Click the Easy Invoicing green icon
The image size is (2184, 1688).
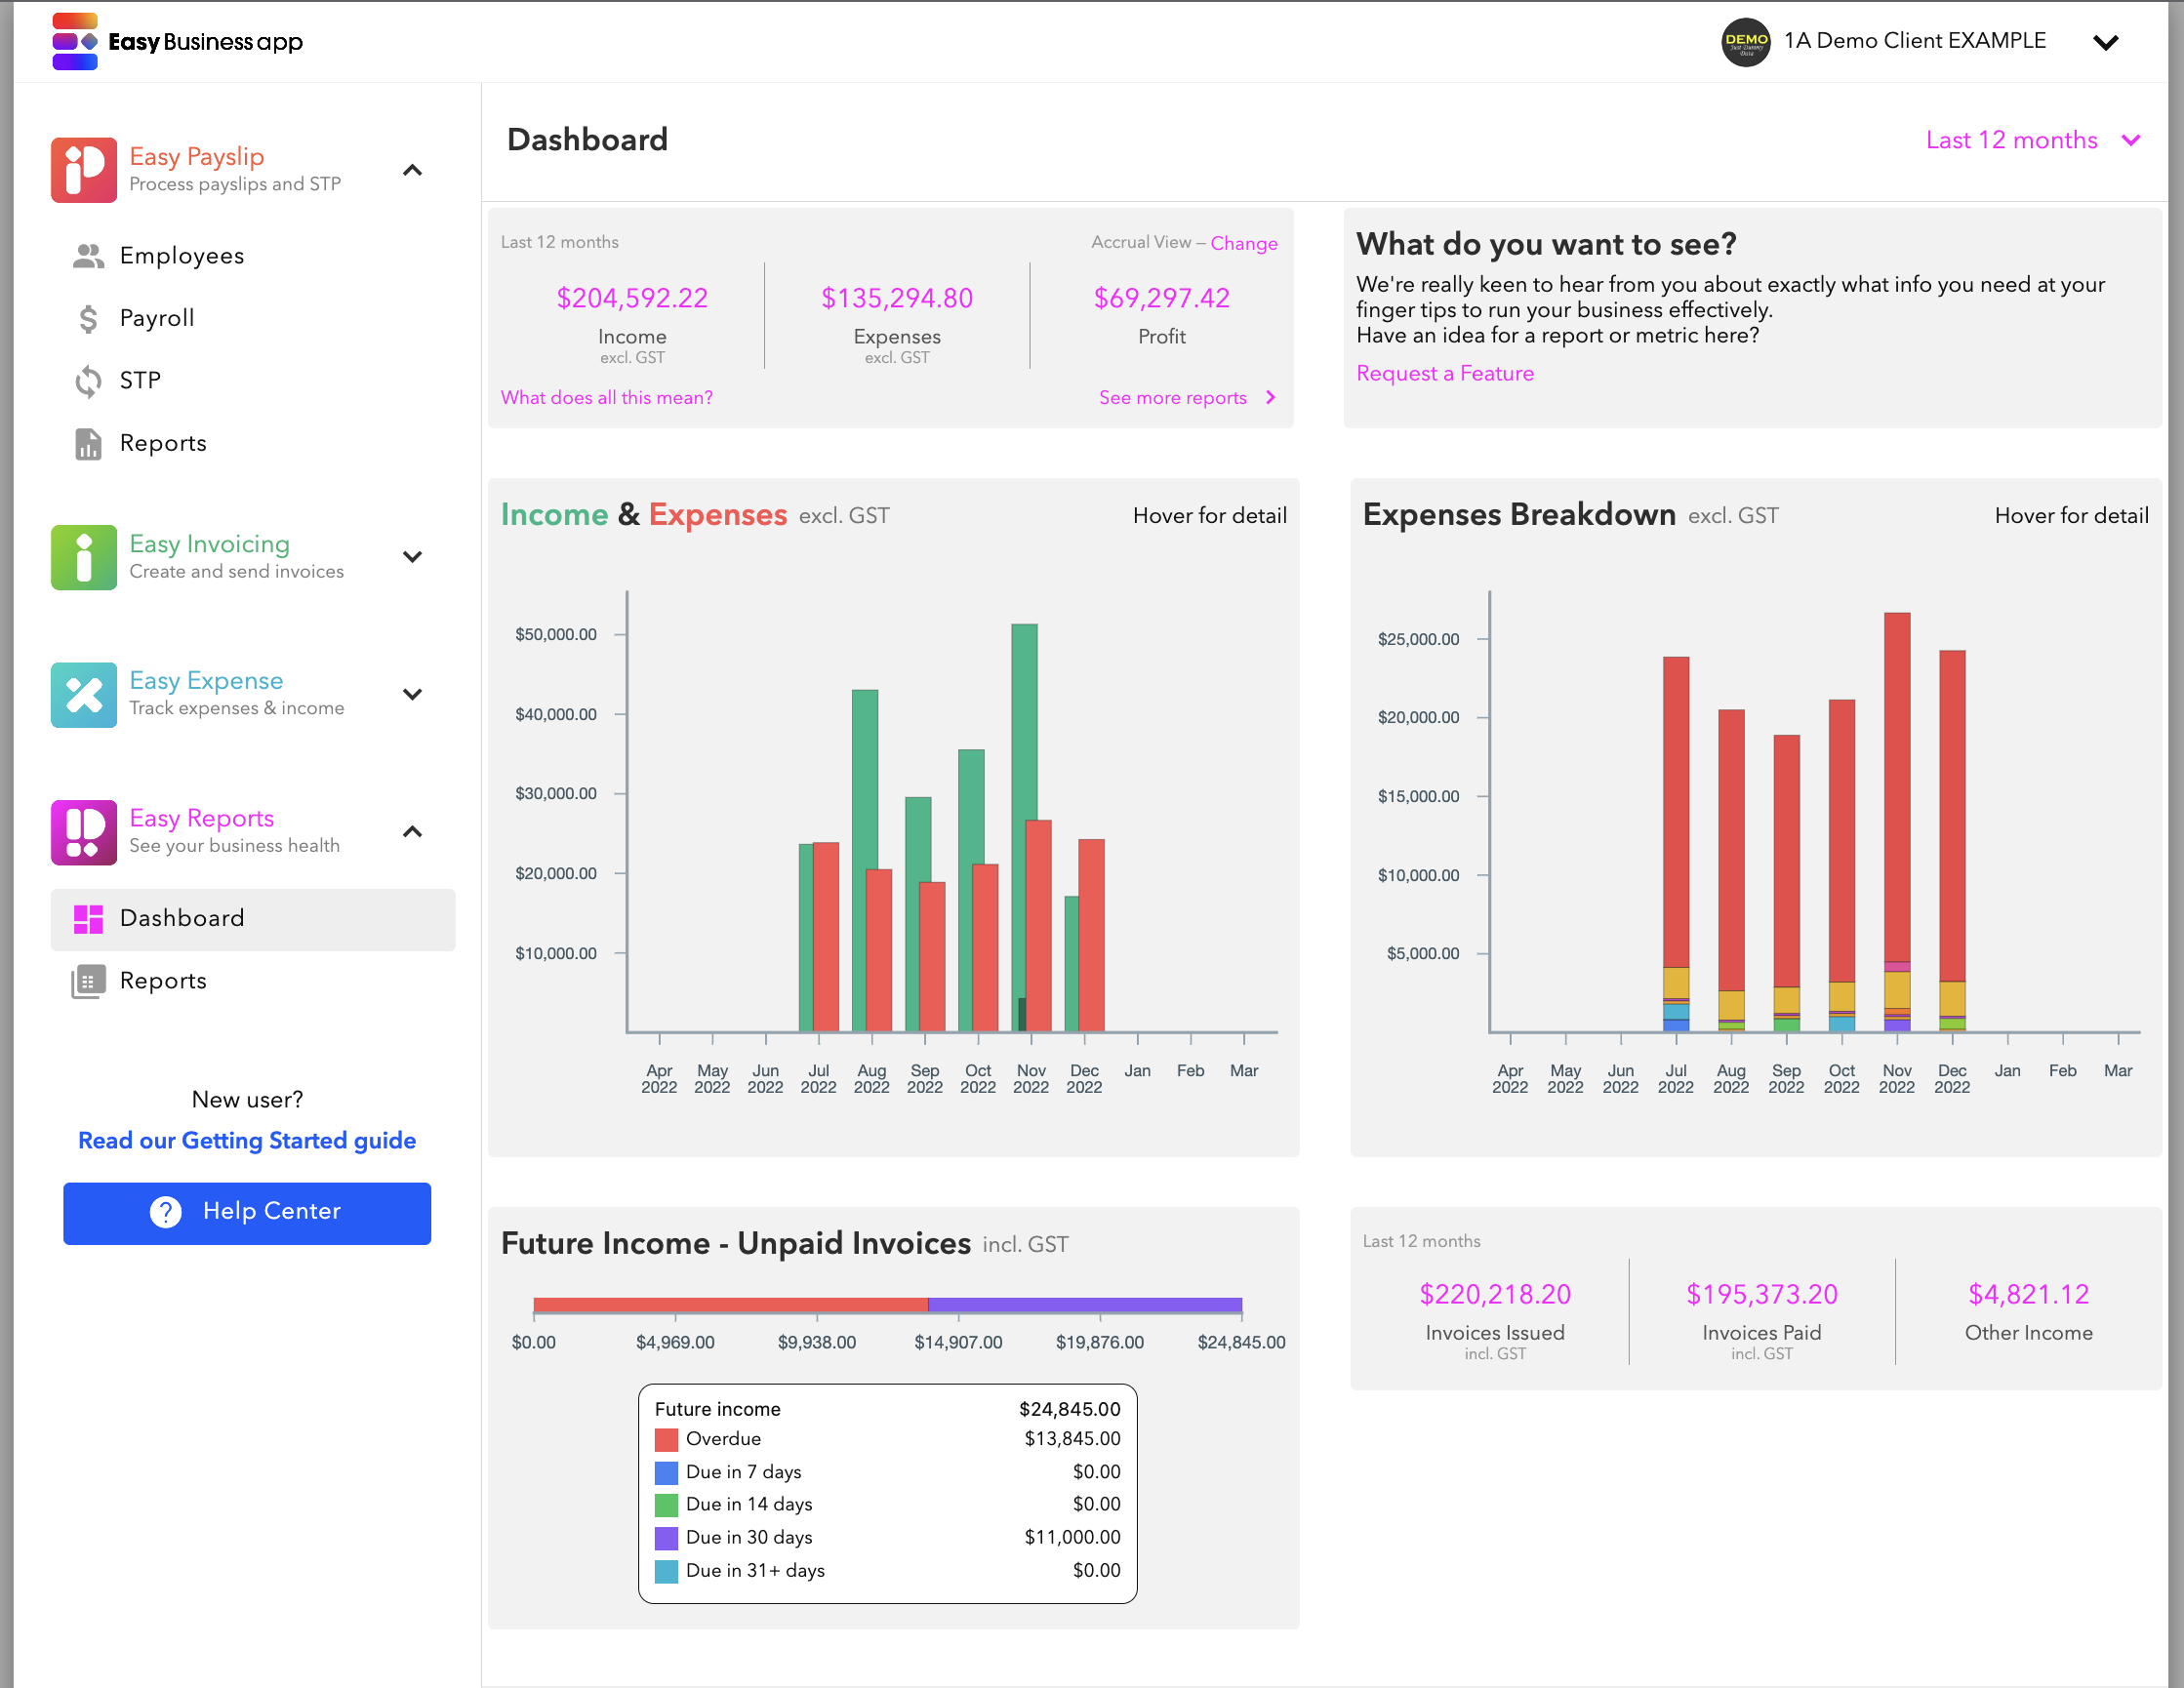[x=84, y=557]
